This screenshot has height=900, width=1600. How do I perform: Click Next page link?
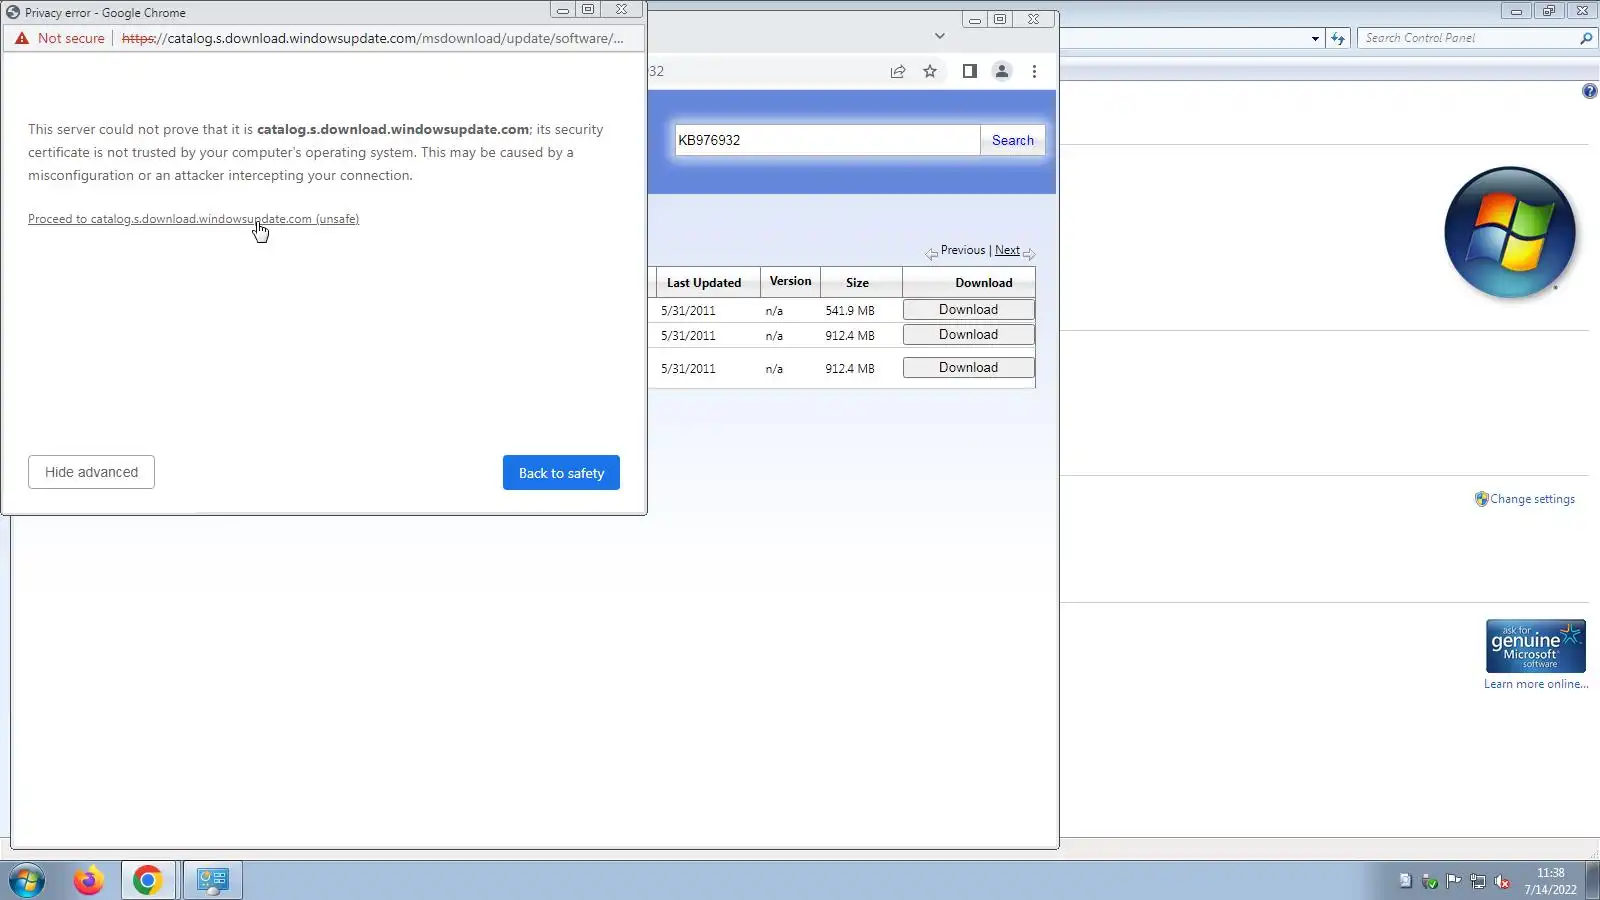coord(1007,250)
